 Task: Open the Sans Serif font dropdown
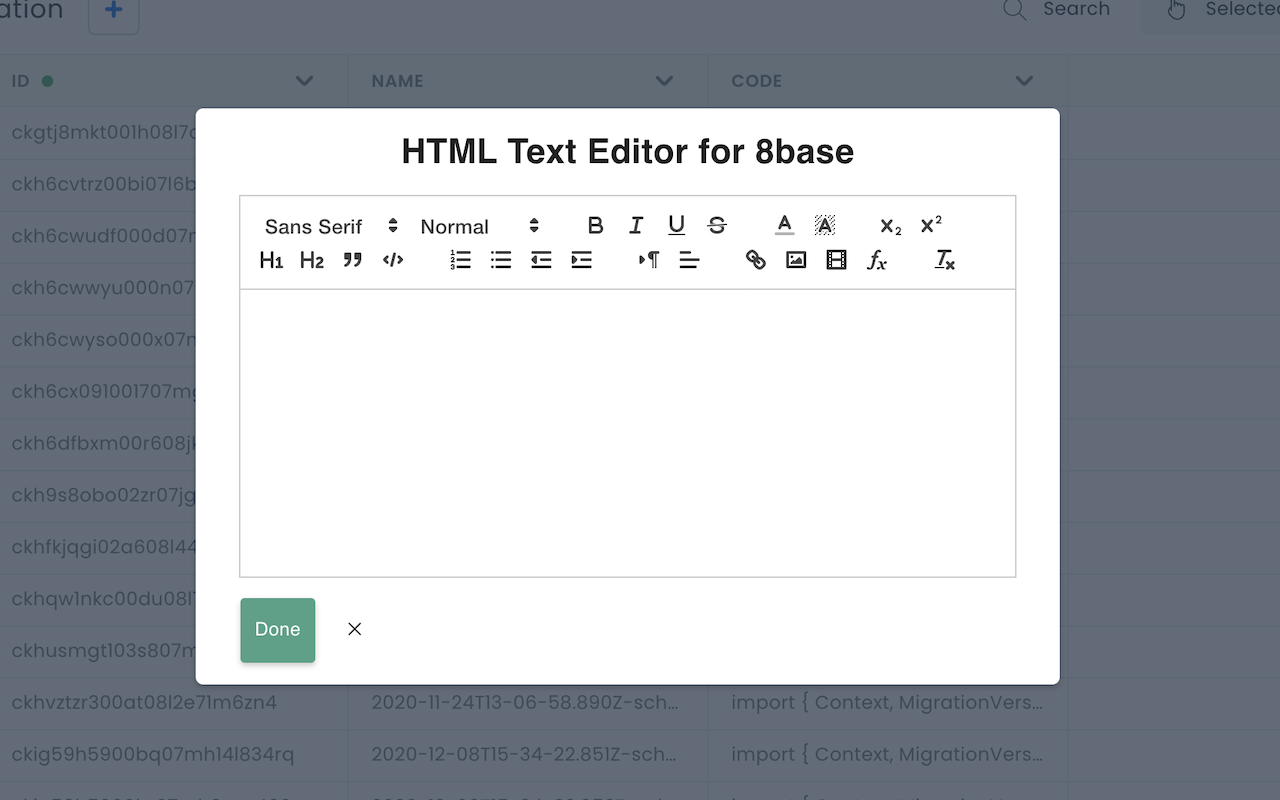point(331,226)
